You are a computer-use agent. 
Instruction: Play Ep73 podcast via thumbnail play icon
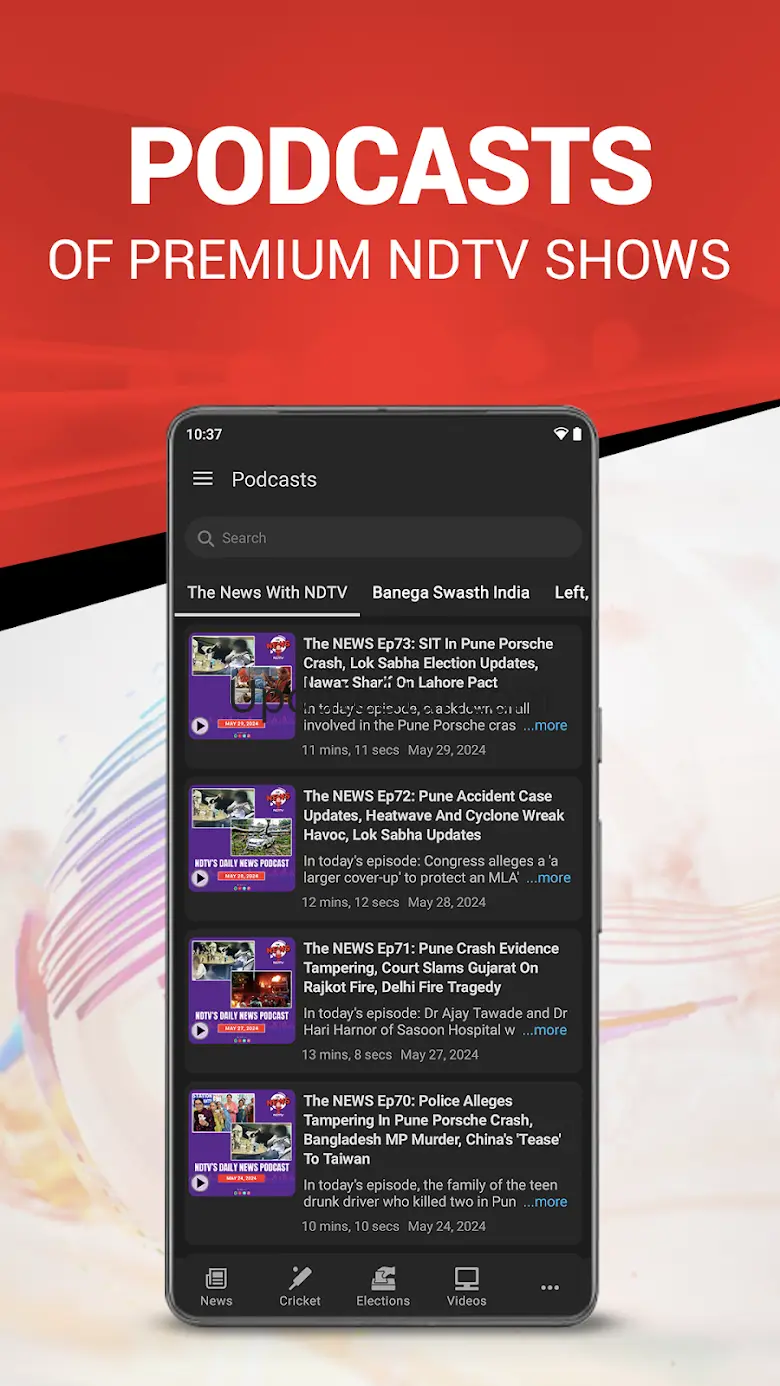(x=200, y=726)
